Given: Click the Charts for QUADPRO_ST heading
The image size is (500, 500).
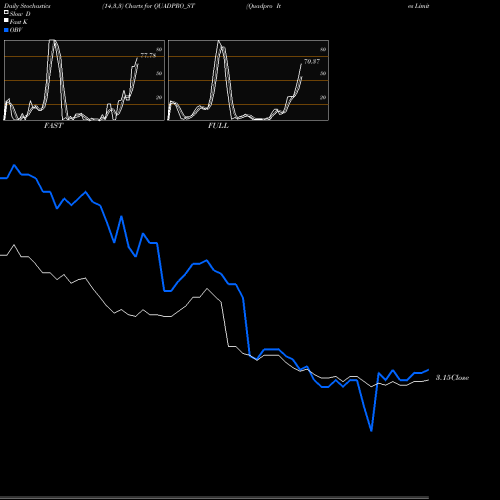Looking at the screenshot, I should (x=160, y=6).
